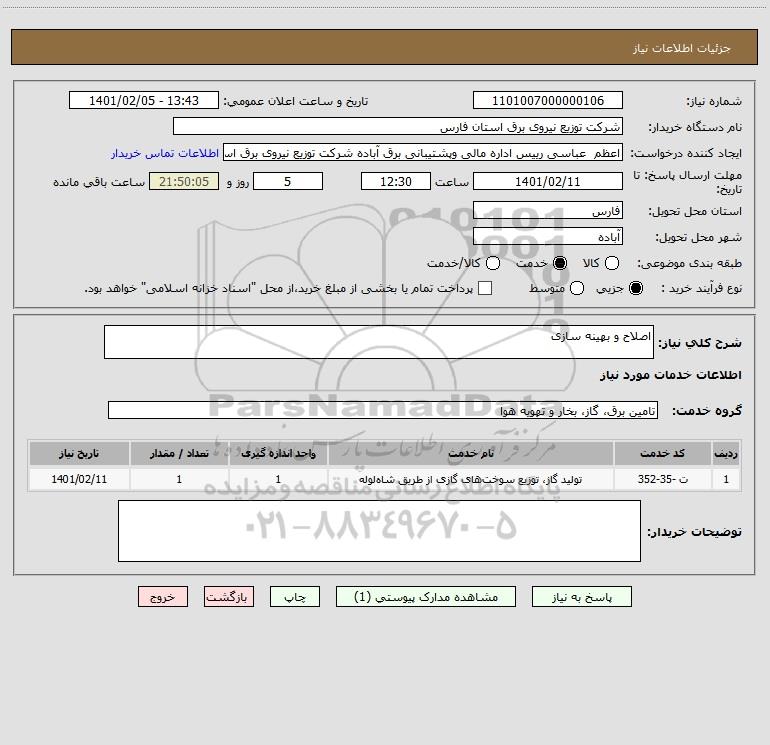Click the deadline time field 12:30
770x745 pixels.
click(396, 181)
